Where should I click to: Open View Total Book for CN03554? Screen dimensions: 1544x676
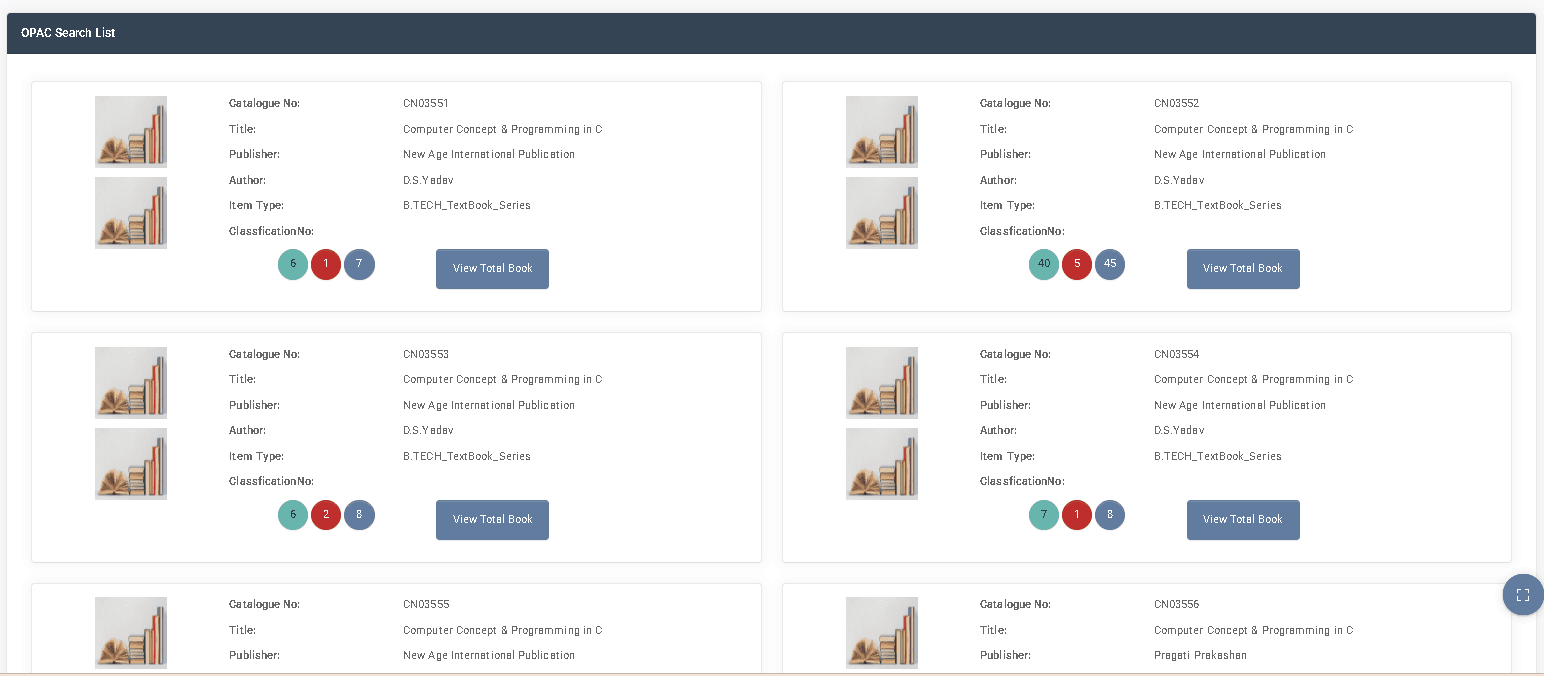pyautogui.click(x=1243, y=520)
